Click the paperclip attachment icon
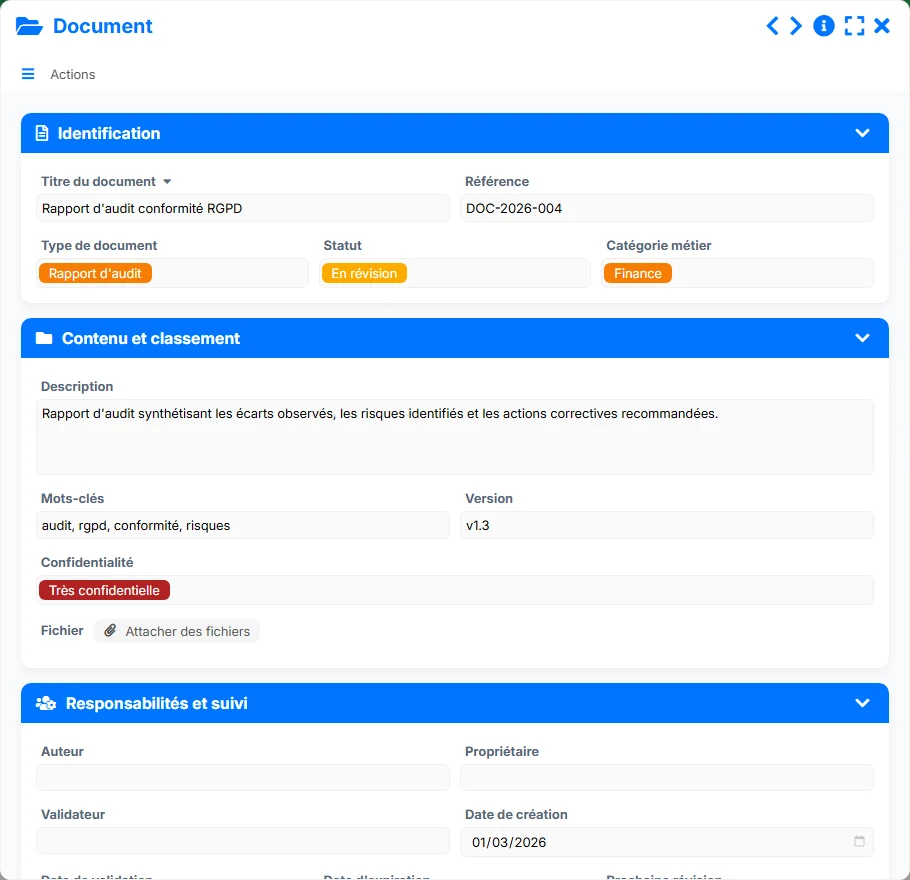Screen dimensions: 910x880 (x=110, y=630)
